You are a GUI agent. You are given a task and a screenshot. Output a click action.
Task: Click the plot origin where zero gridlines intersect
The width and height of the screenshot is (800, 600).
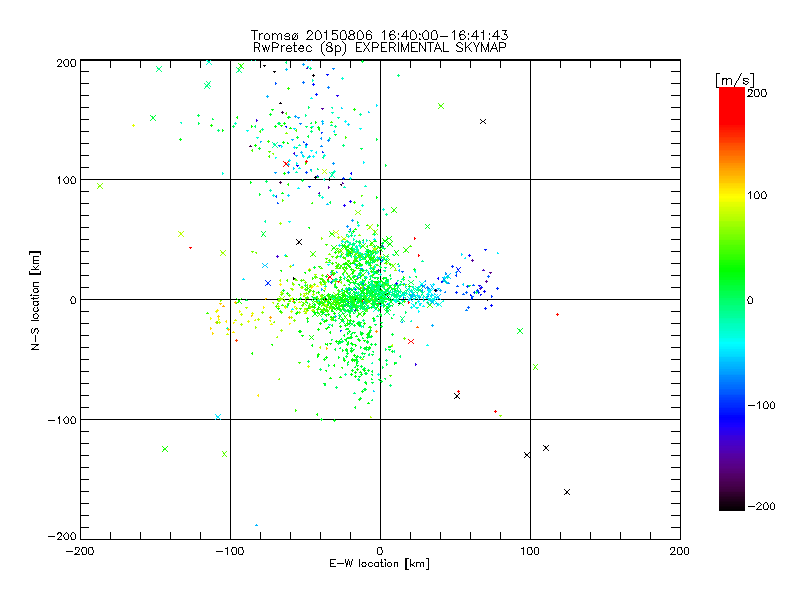[380, 299]
